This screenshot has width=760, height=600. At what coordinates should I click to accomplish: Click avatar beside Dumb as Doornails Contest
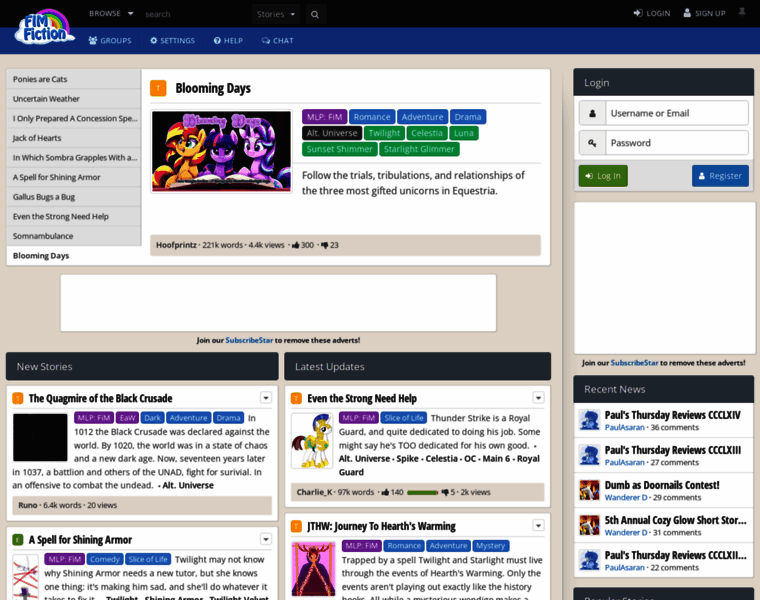589,490
